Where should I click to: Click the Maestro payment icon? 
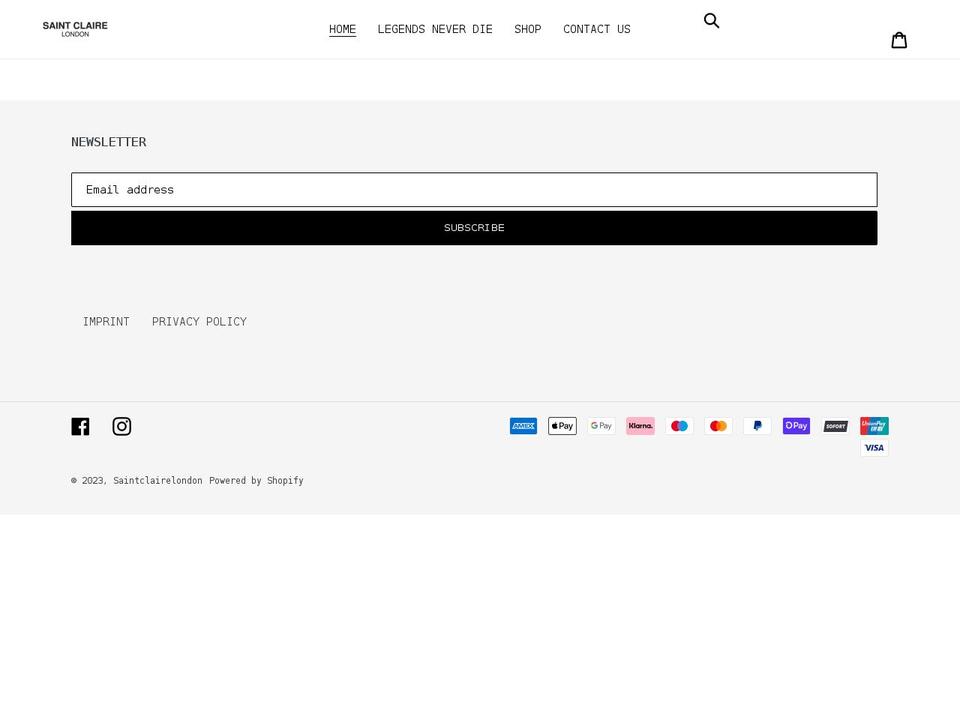[x=680, y=426]
